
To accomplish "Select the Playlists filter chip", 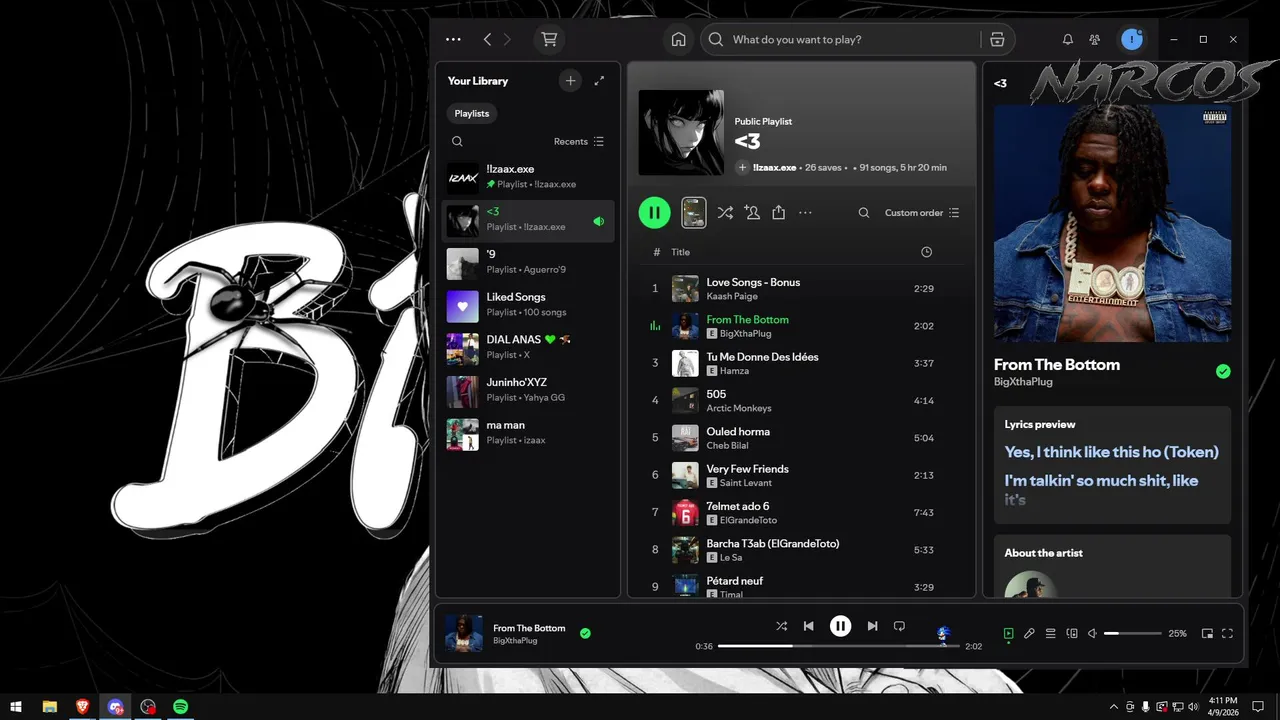I will (472, 114).
